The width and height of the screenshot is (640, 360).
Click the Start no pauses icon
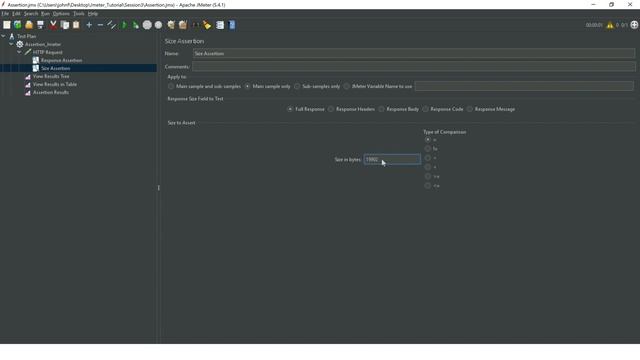136,25
